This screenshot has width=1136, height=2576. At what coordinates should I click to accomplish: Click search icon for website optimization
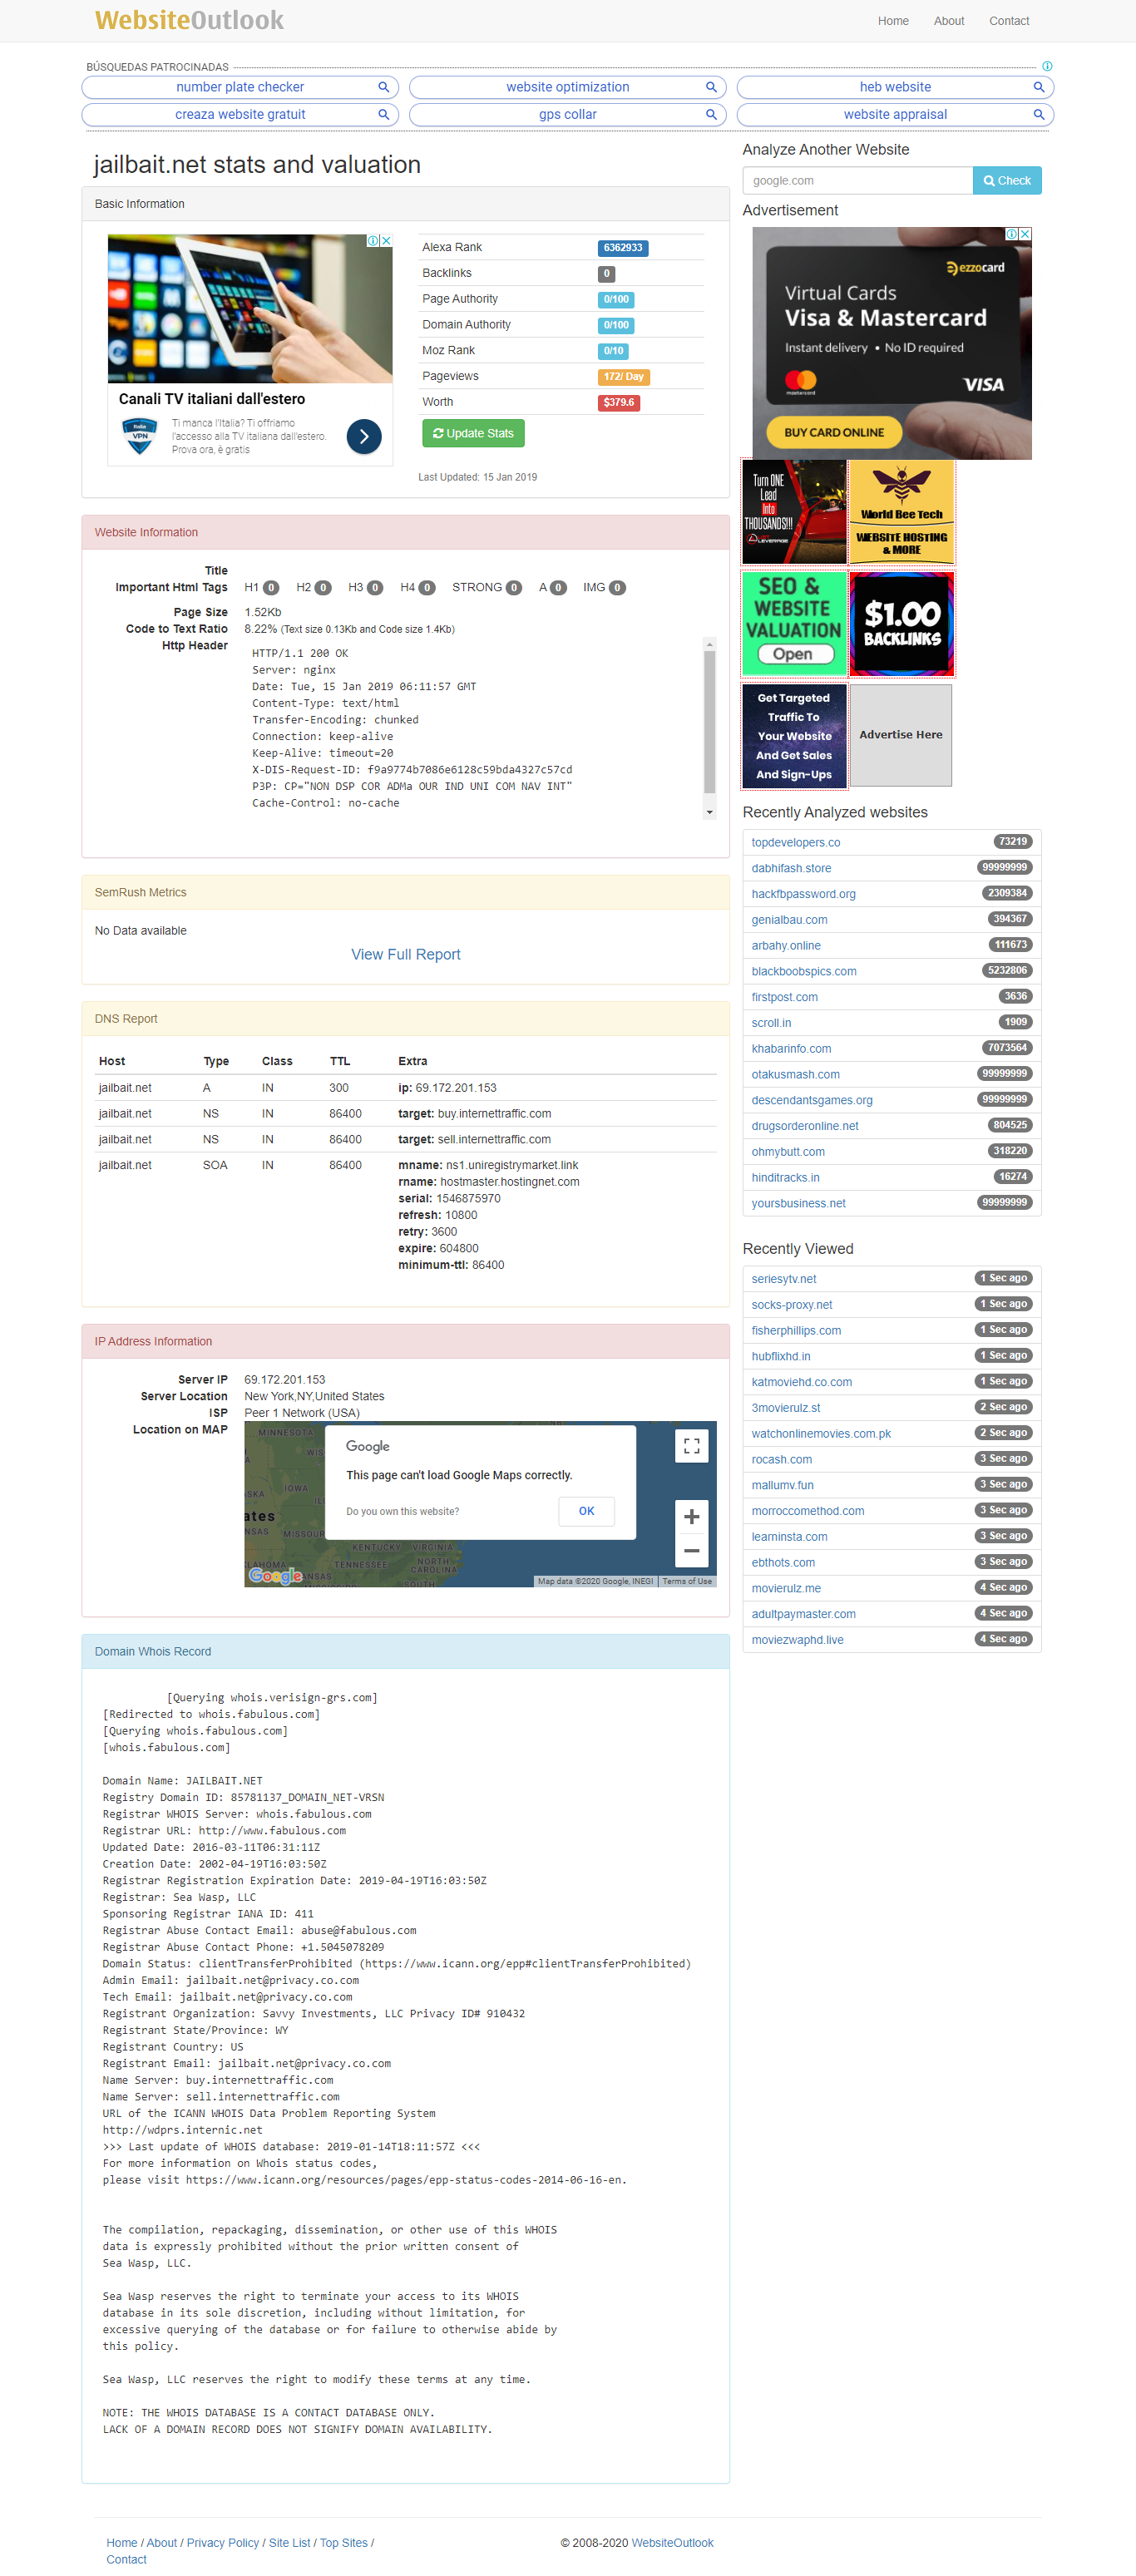coord(711,87)
